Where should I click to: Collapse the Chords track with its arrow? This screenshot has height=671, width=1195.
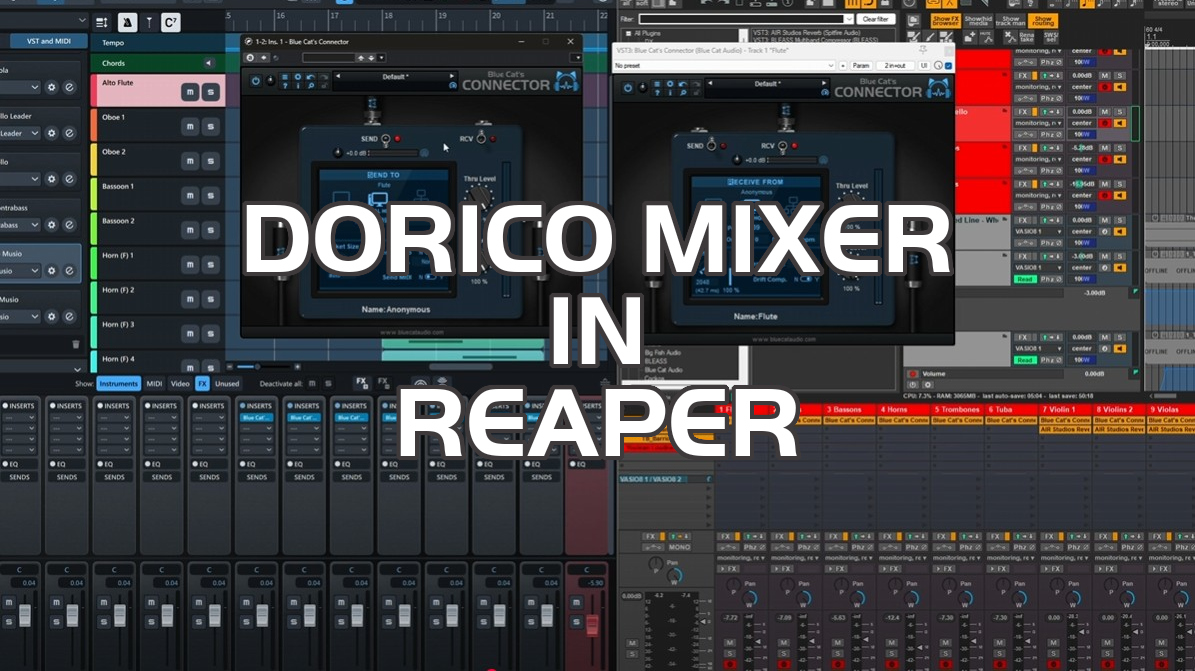(208, 63)
